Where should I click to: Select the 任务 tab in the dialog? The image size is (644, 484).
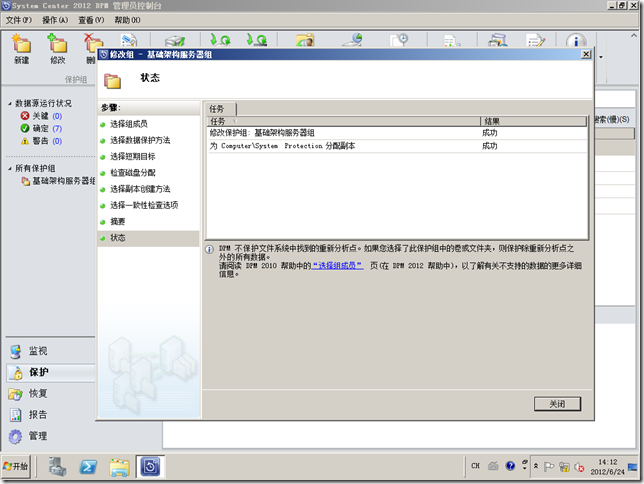[x=220, y=109]
